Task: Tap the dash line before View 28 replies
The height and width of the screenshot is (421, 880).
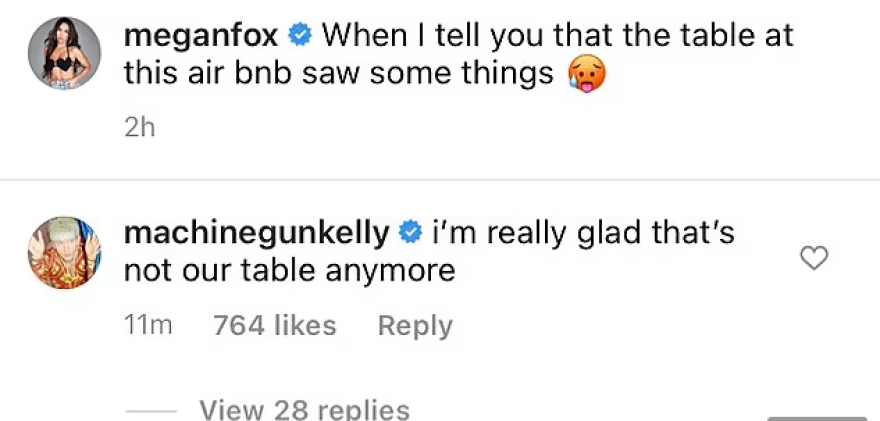Action: point(150,411)
